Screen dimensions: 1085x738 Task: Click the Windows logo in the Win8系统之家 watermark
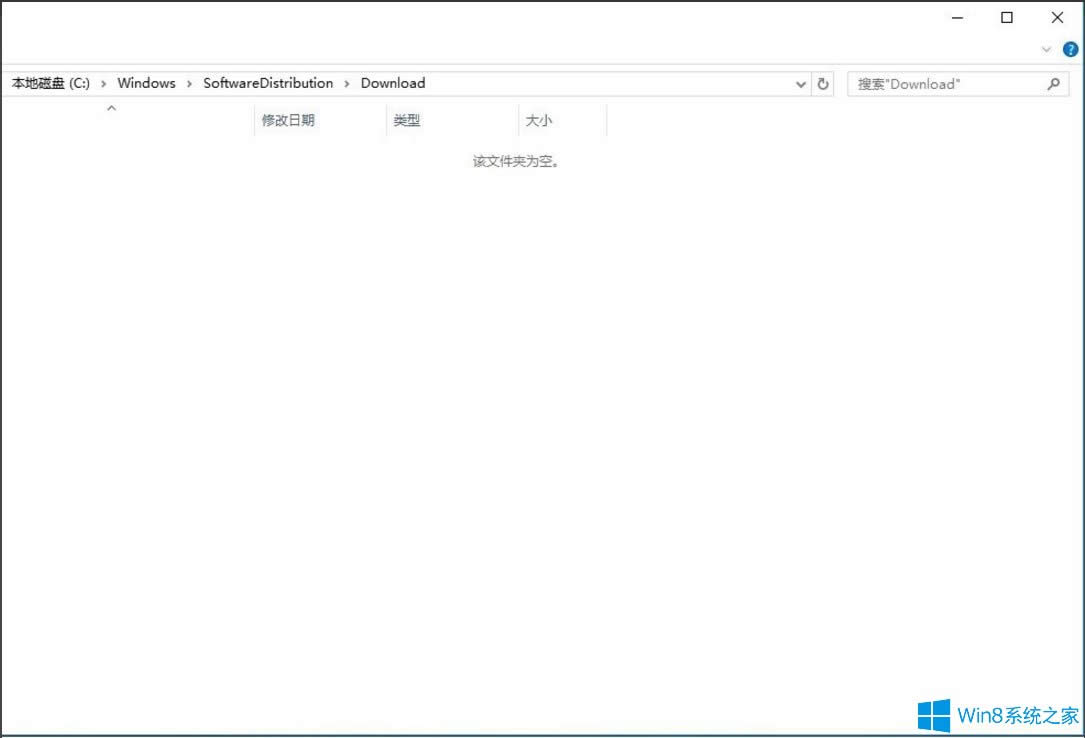(x=932, y=713)
